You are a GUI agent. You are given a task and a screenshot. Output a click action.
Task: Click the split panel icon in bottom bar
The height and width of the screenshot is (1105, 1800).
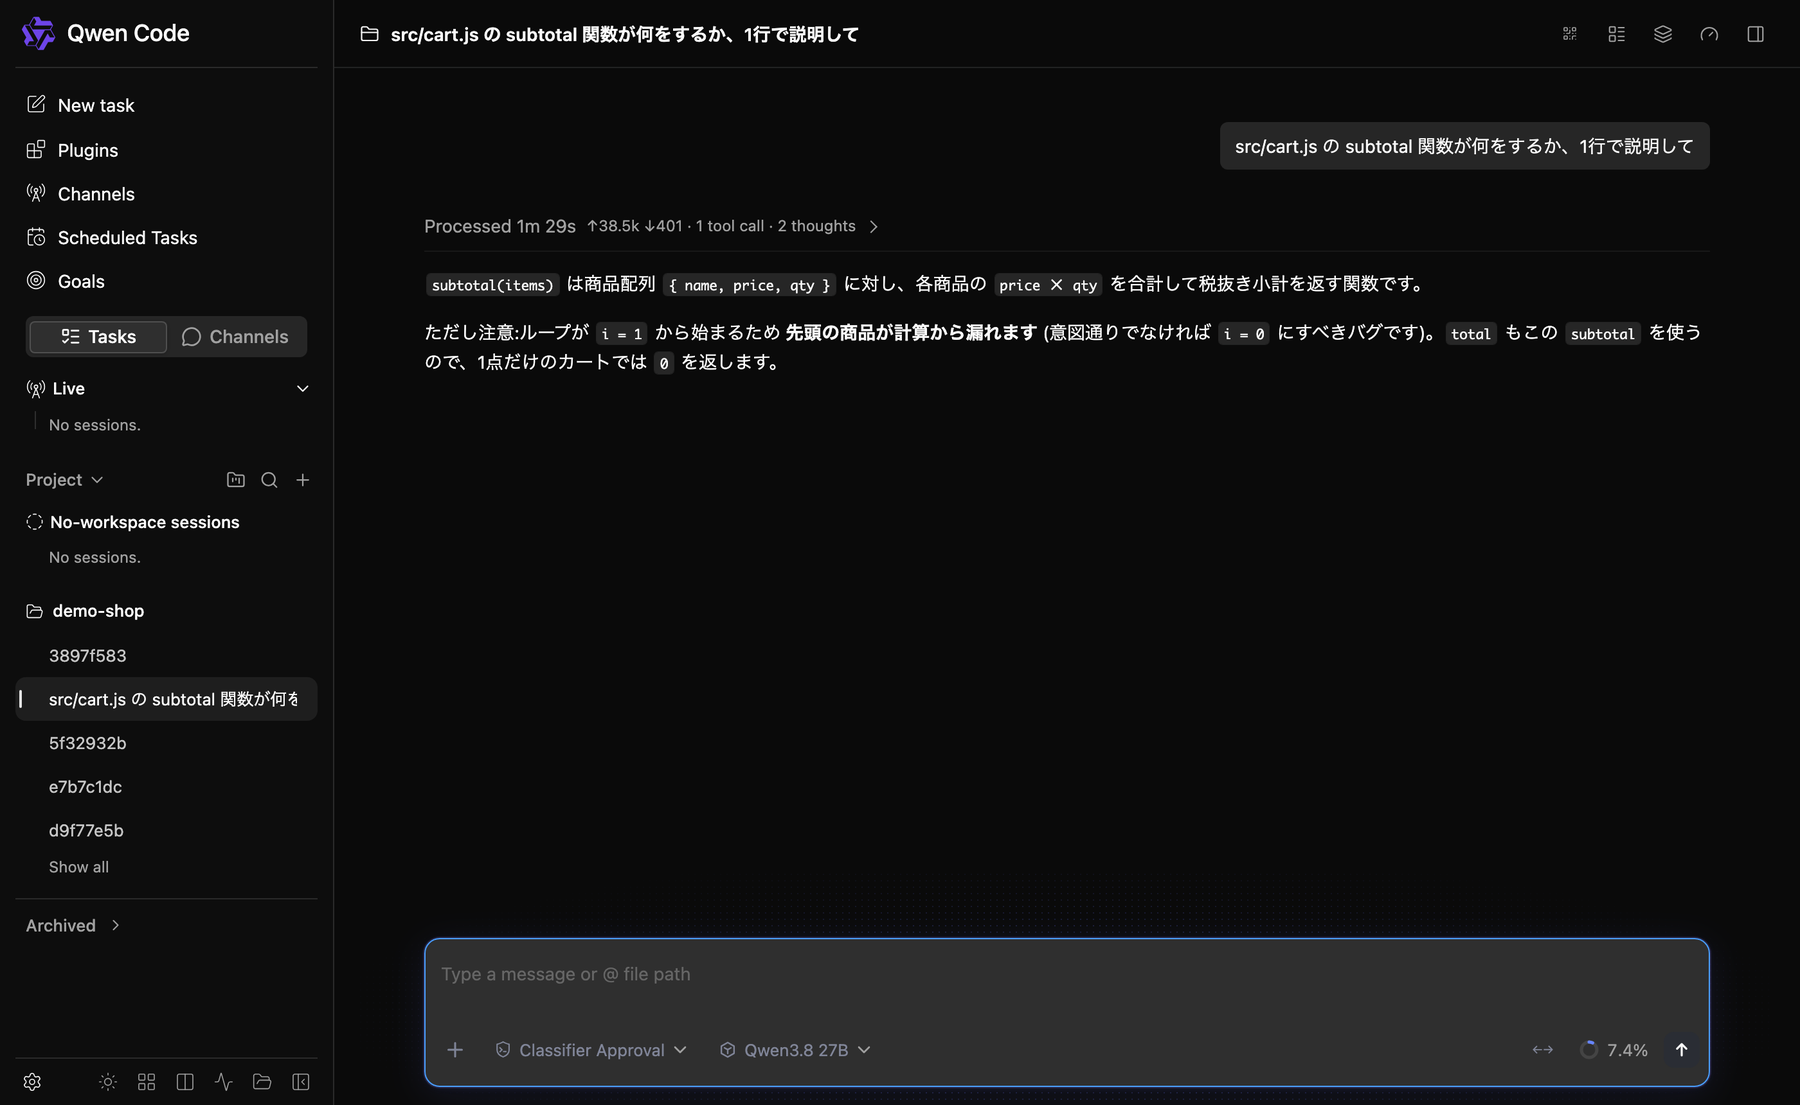[x=185, y=1082]
